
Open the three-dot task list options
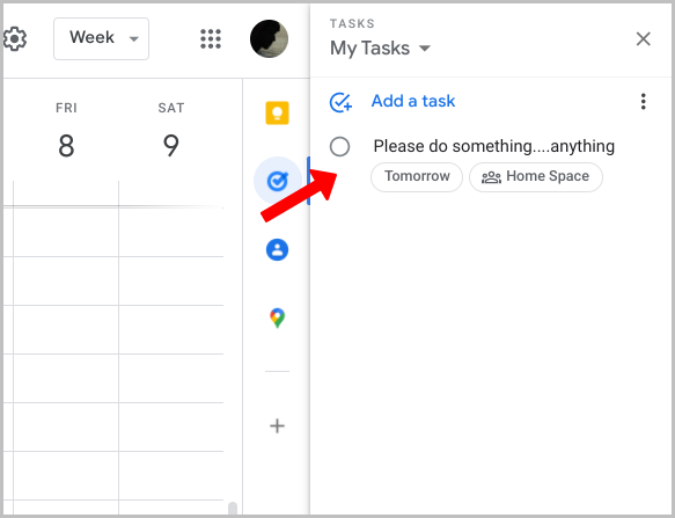point(643,102)
